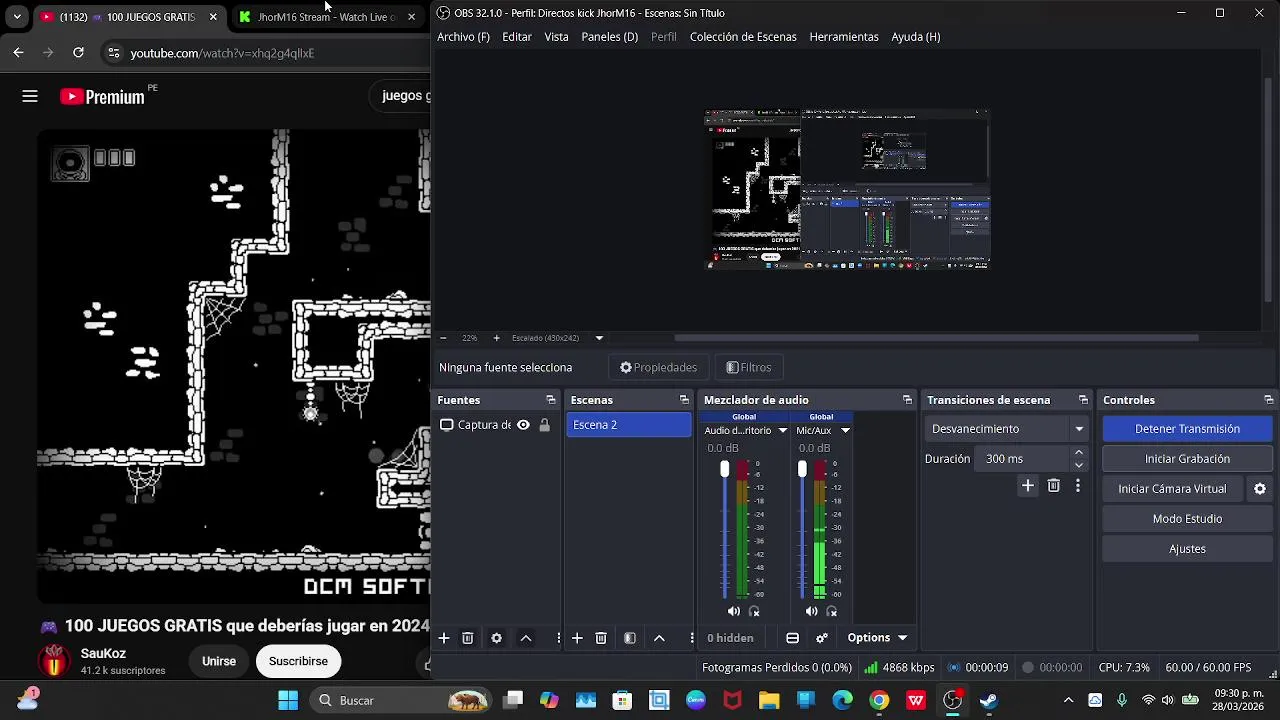Move source up in Fuentes panel
The image size is (1280, 720).
[525, 638]
